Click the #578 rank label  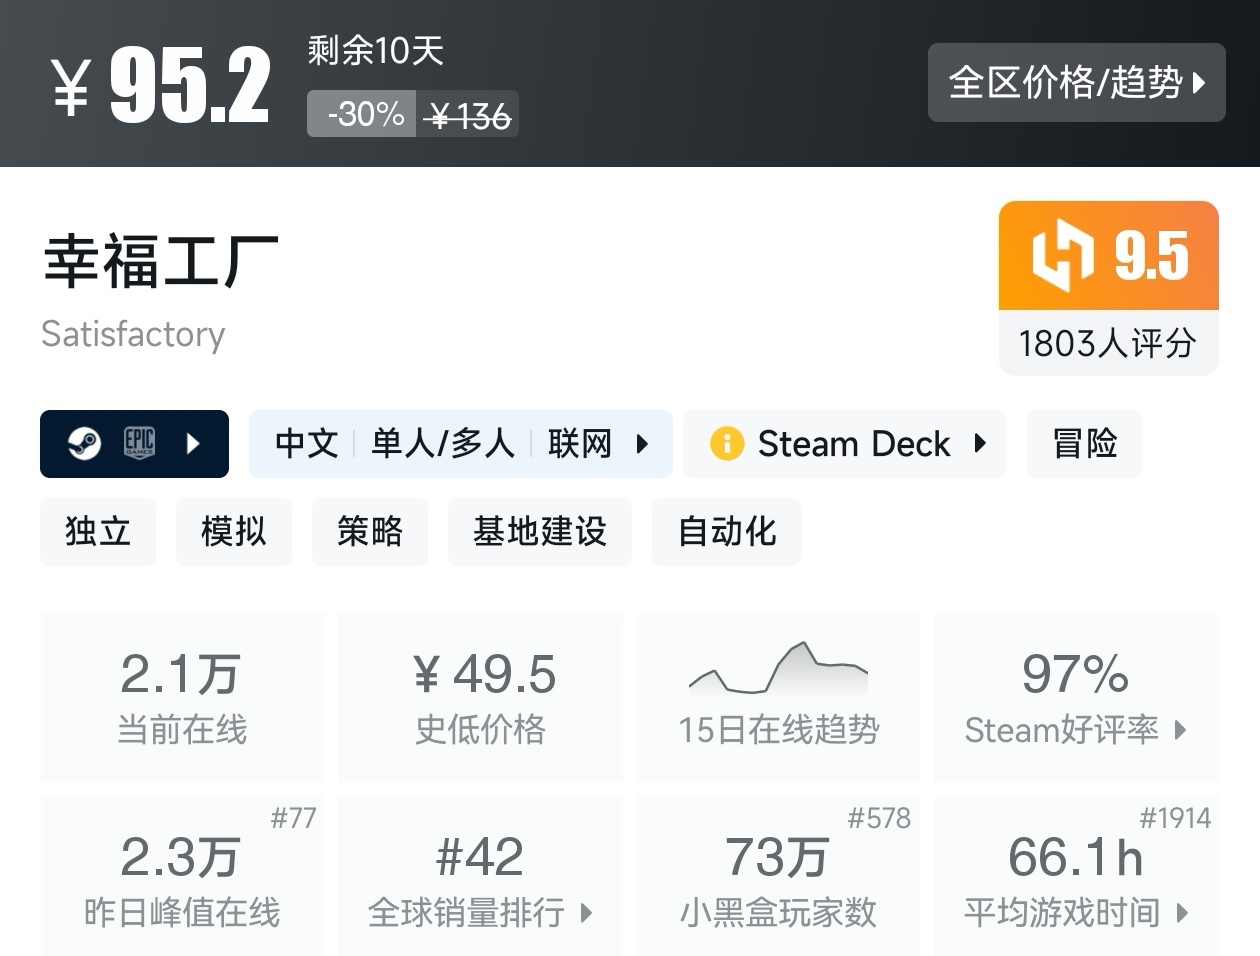coord(879,818)
